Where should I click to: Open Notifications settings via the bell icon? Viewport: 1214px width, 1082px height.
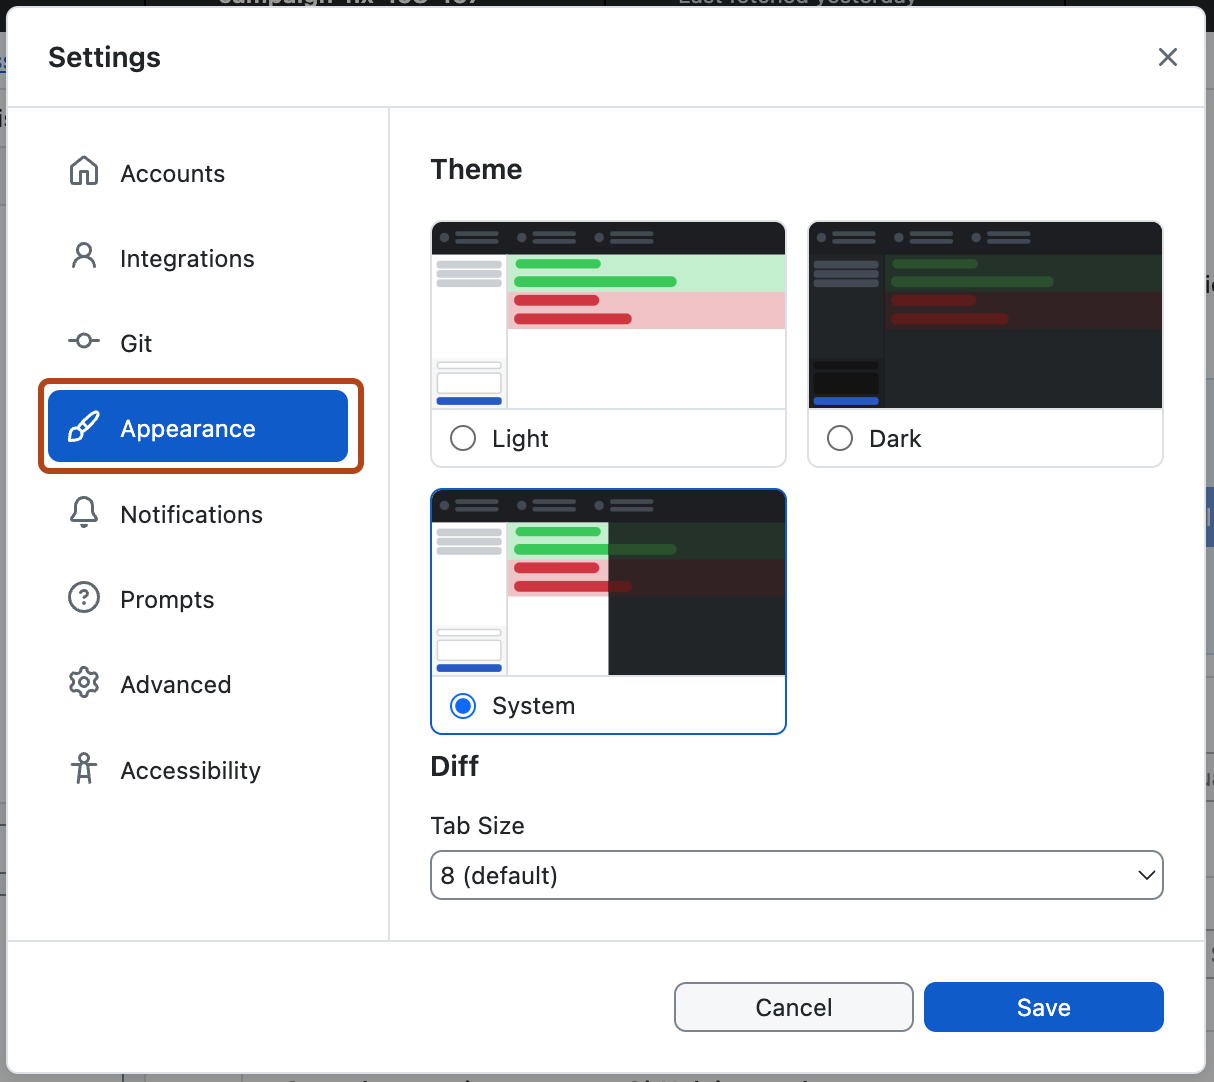(84, 513)
